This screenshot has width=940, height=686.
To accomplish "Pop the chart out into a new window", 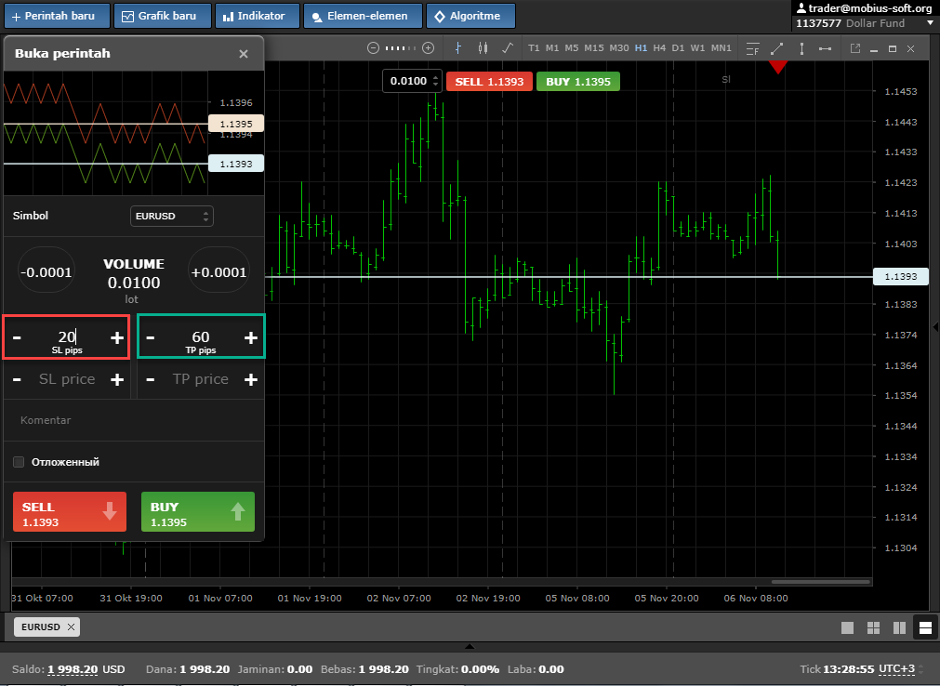I will pos(855,48).
